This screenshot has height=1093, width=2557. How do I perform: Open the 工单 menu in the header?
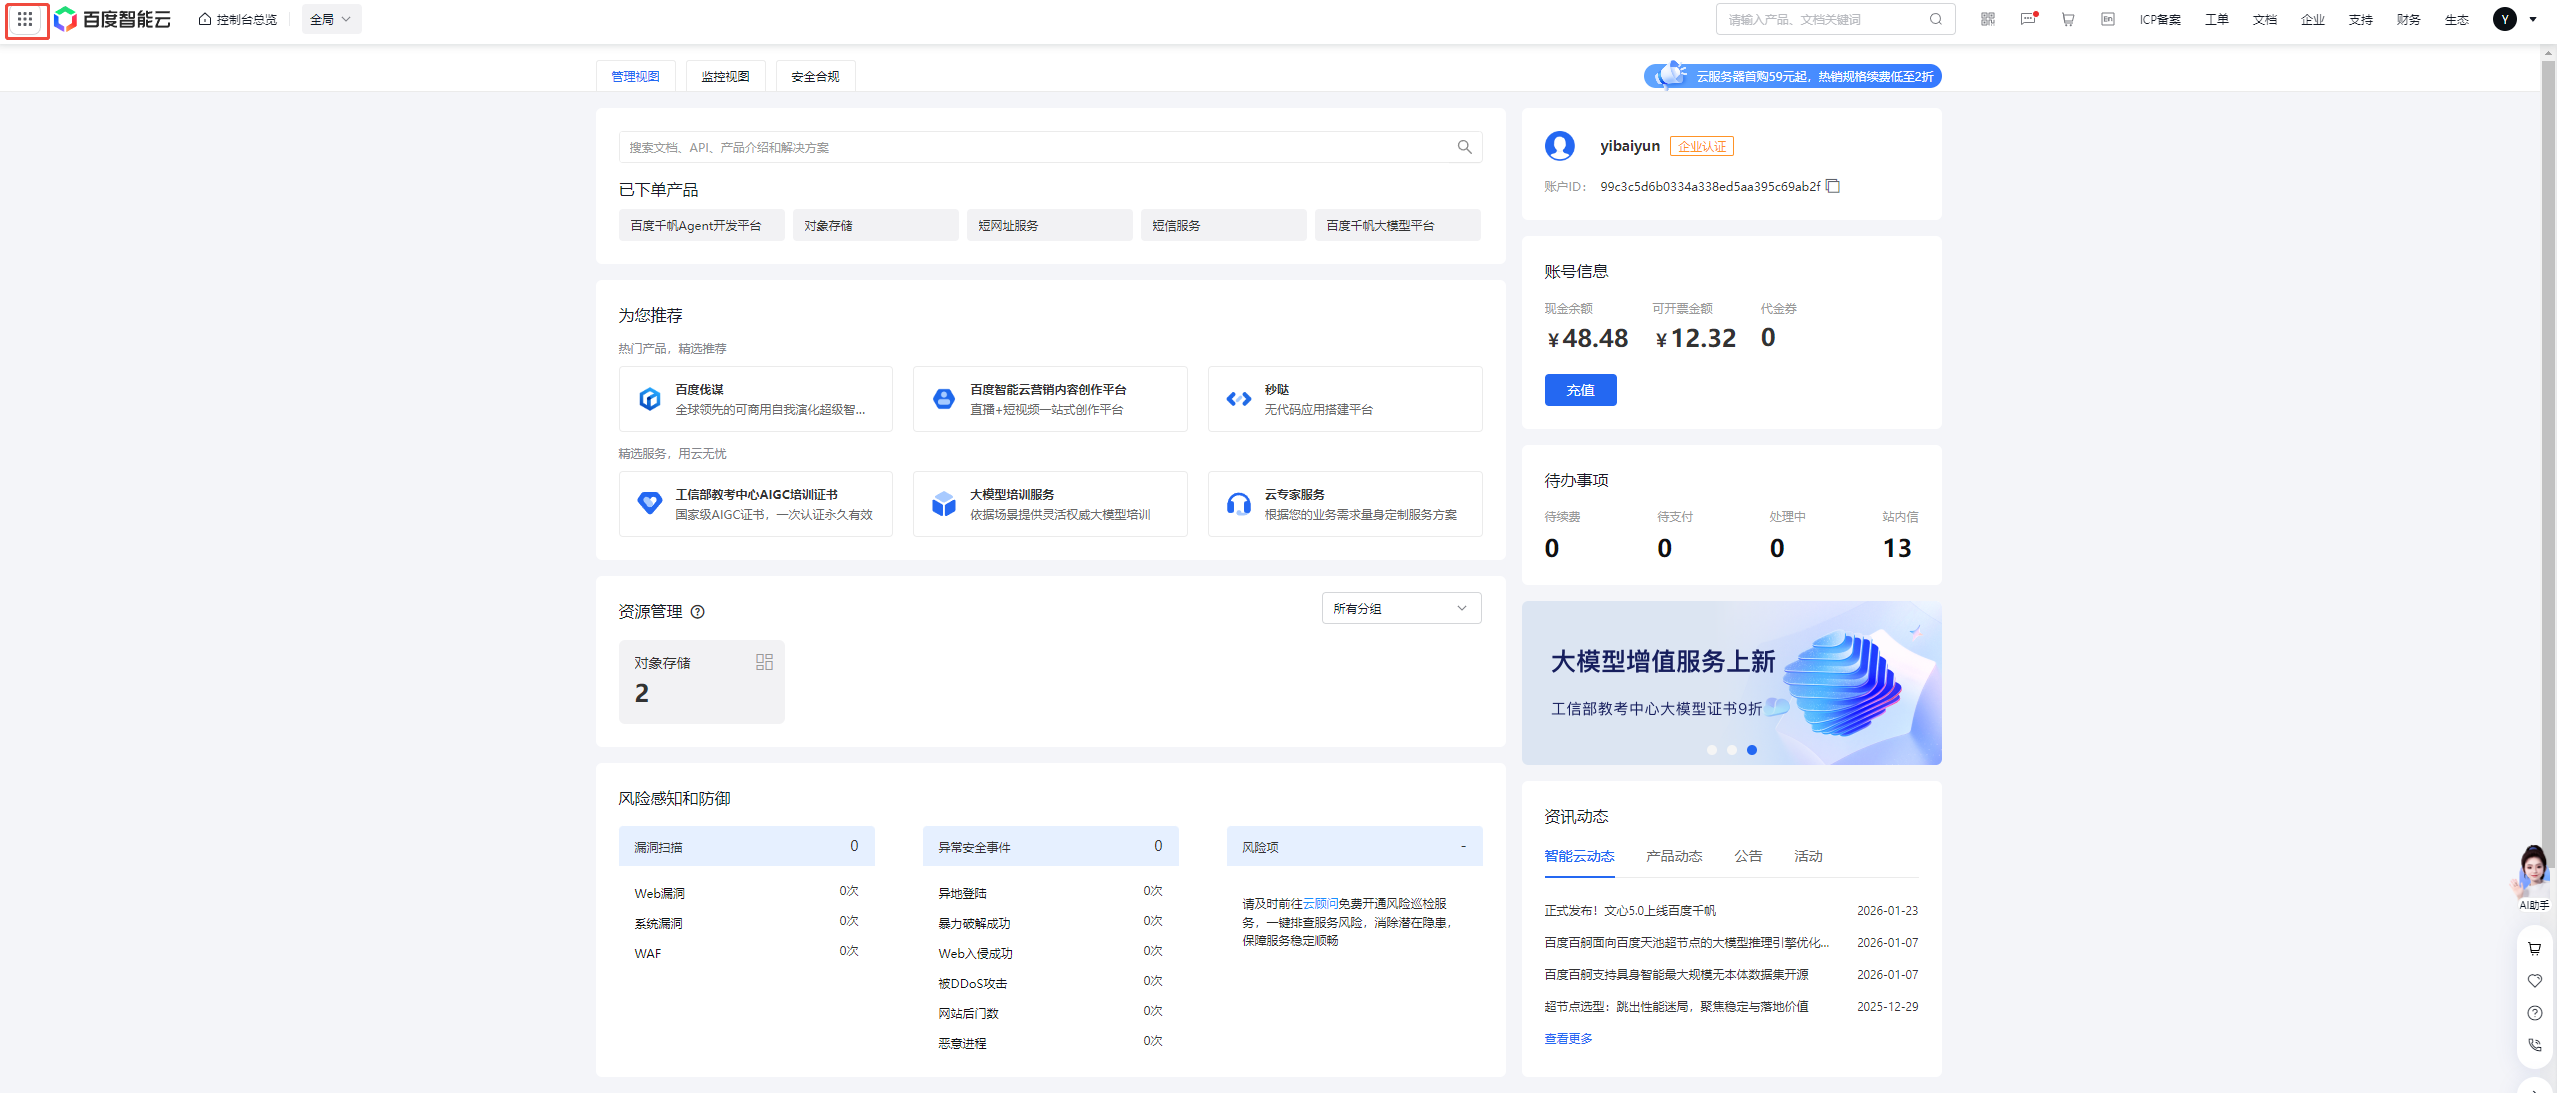(2217, 20)
